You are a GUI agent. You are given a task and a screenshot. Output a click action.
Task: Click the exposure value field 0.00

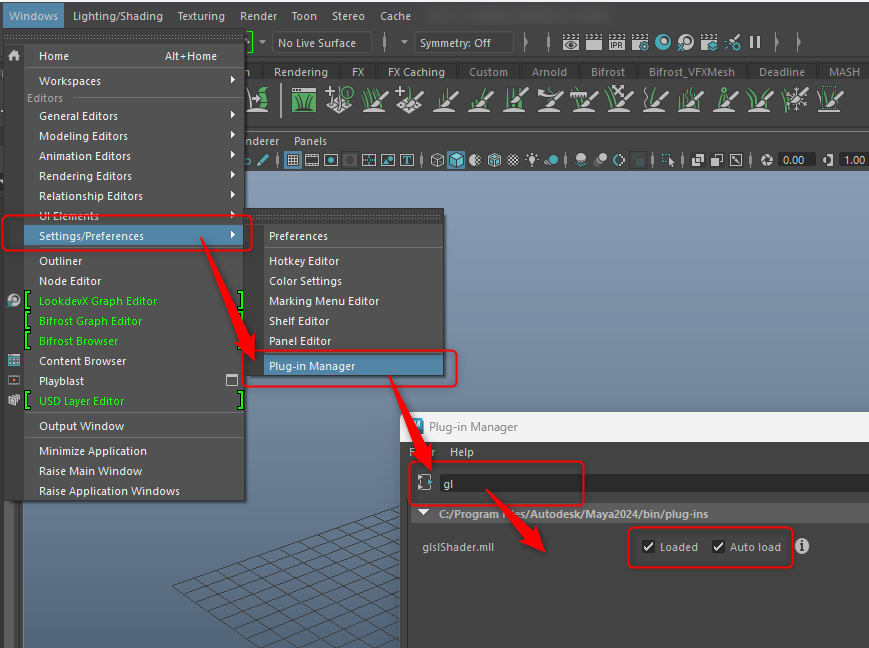pyautogui.click(x=795, y=160)
